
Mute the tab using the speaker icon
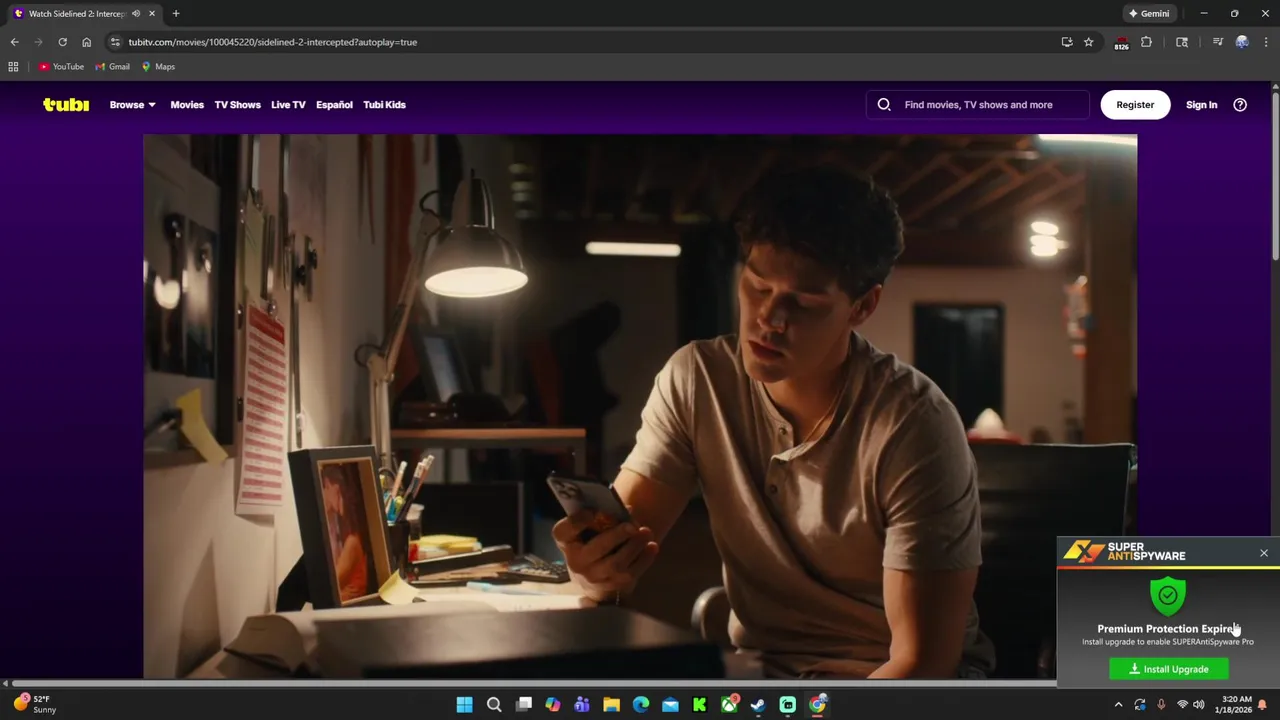[136, 14]
